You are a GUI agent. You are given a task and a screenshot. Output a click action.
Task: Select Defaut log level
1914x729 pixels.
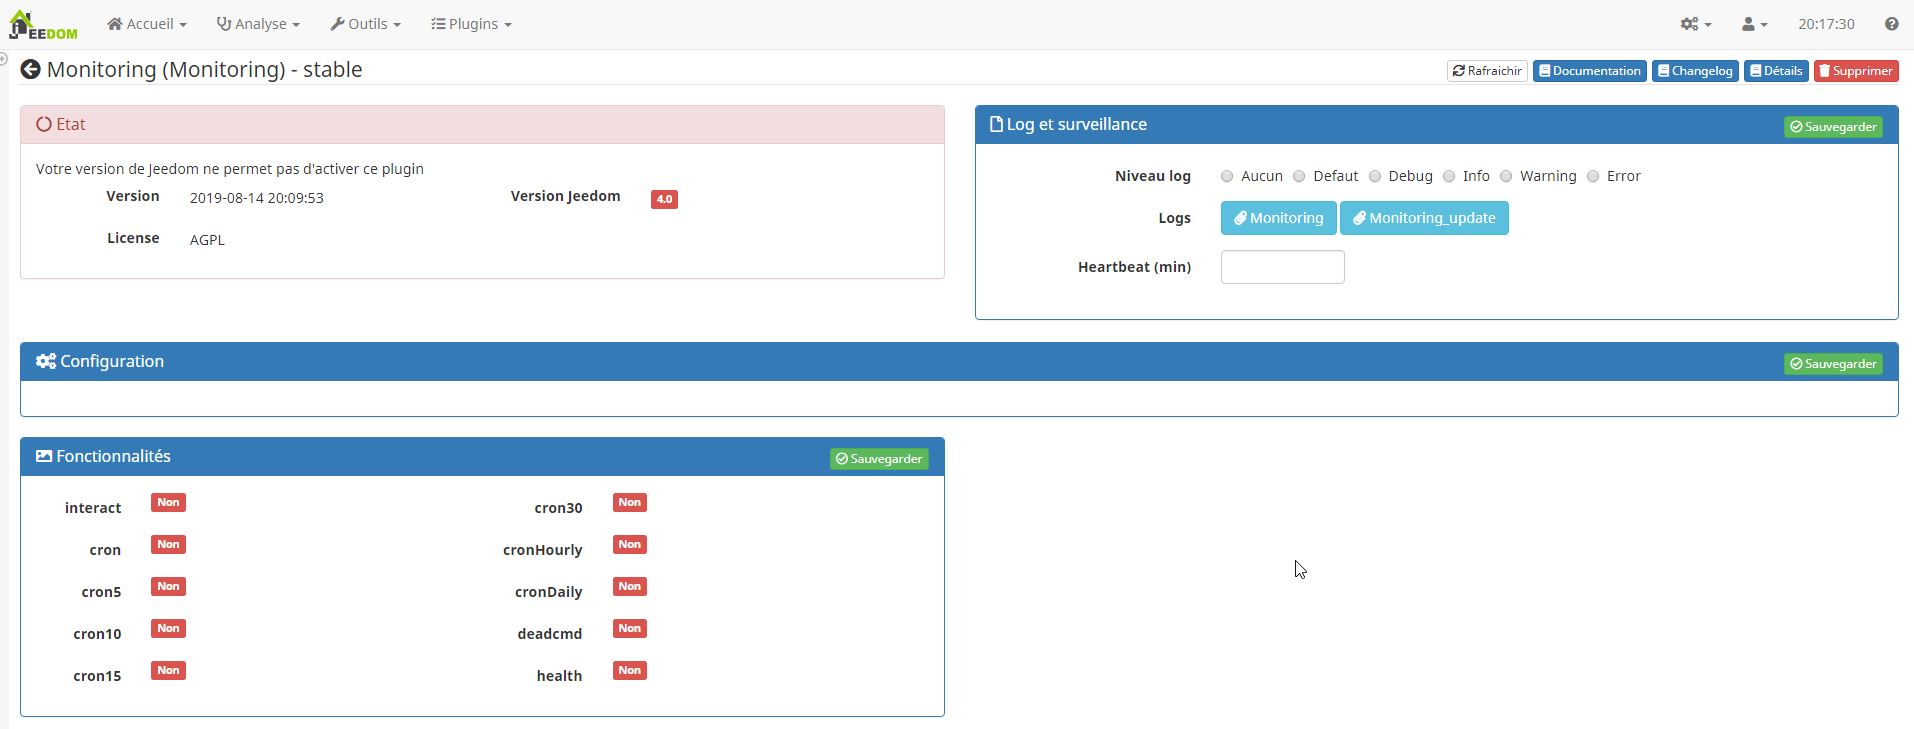coord(1299,176)
